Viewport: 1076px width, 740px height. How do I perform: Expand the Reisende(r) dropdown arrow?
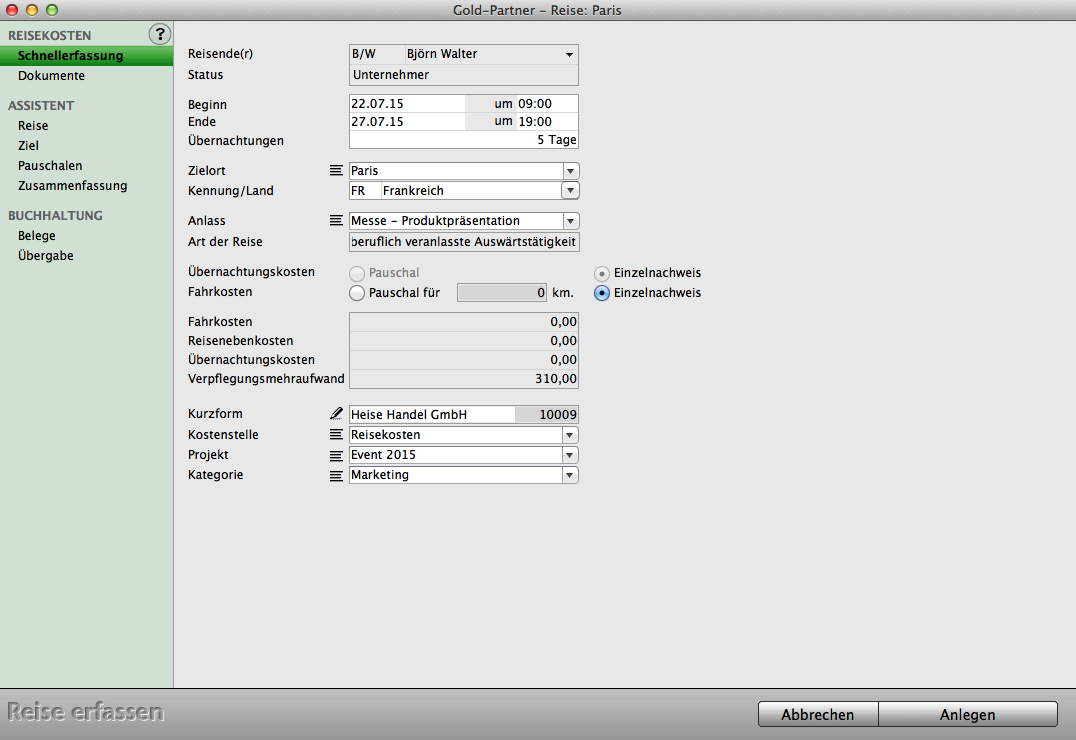[569, 54]
